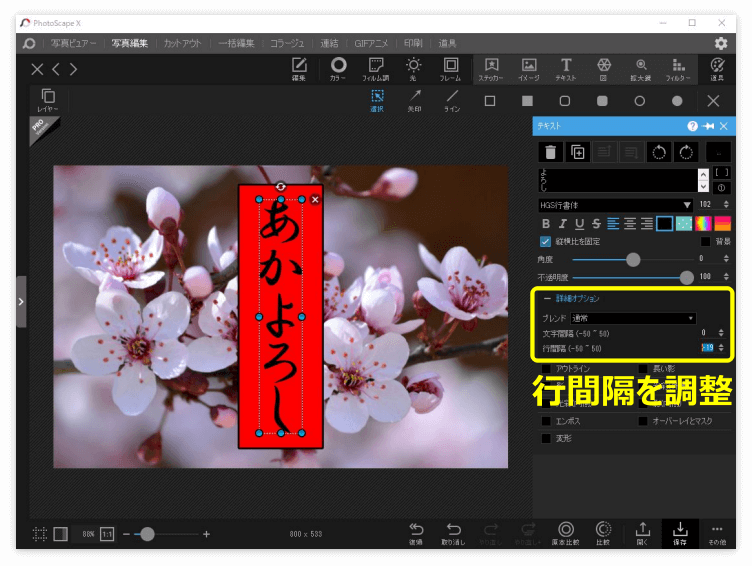Enable the 変形 transform checkbox
The width and height of the screenshot is (752, 566).
546,438
